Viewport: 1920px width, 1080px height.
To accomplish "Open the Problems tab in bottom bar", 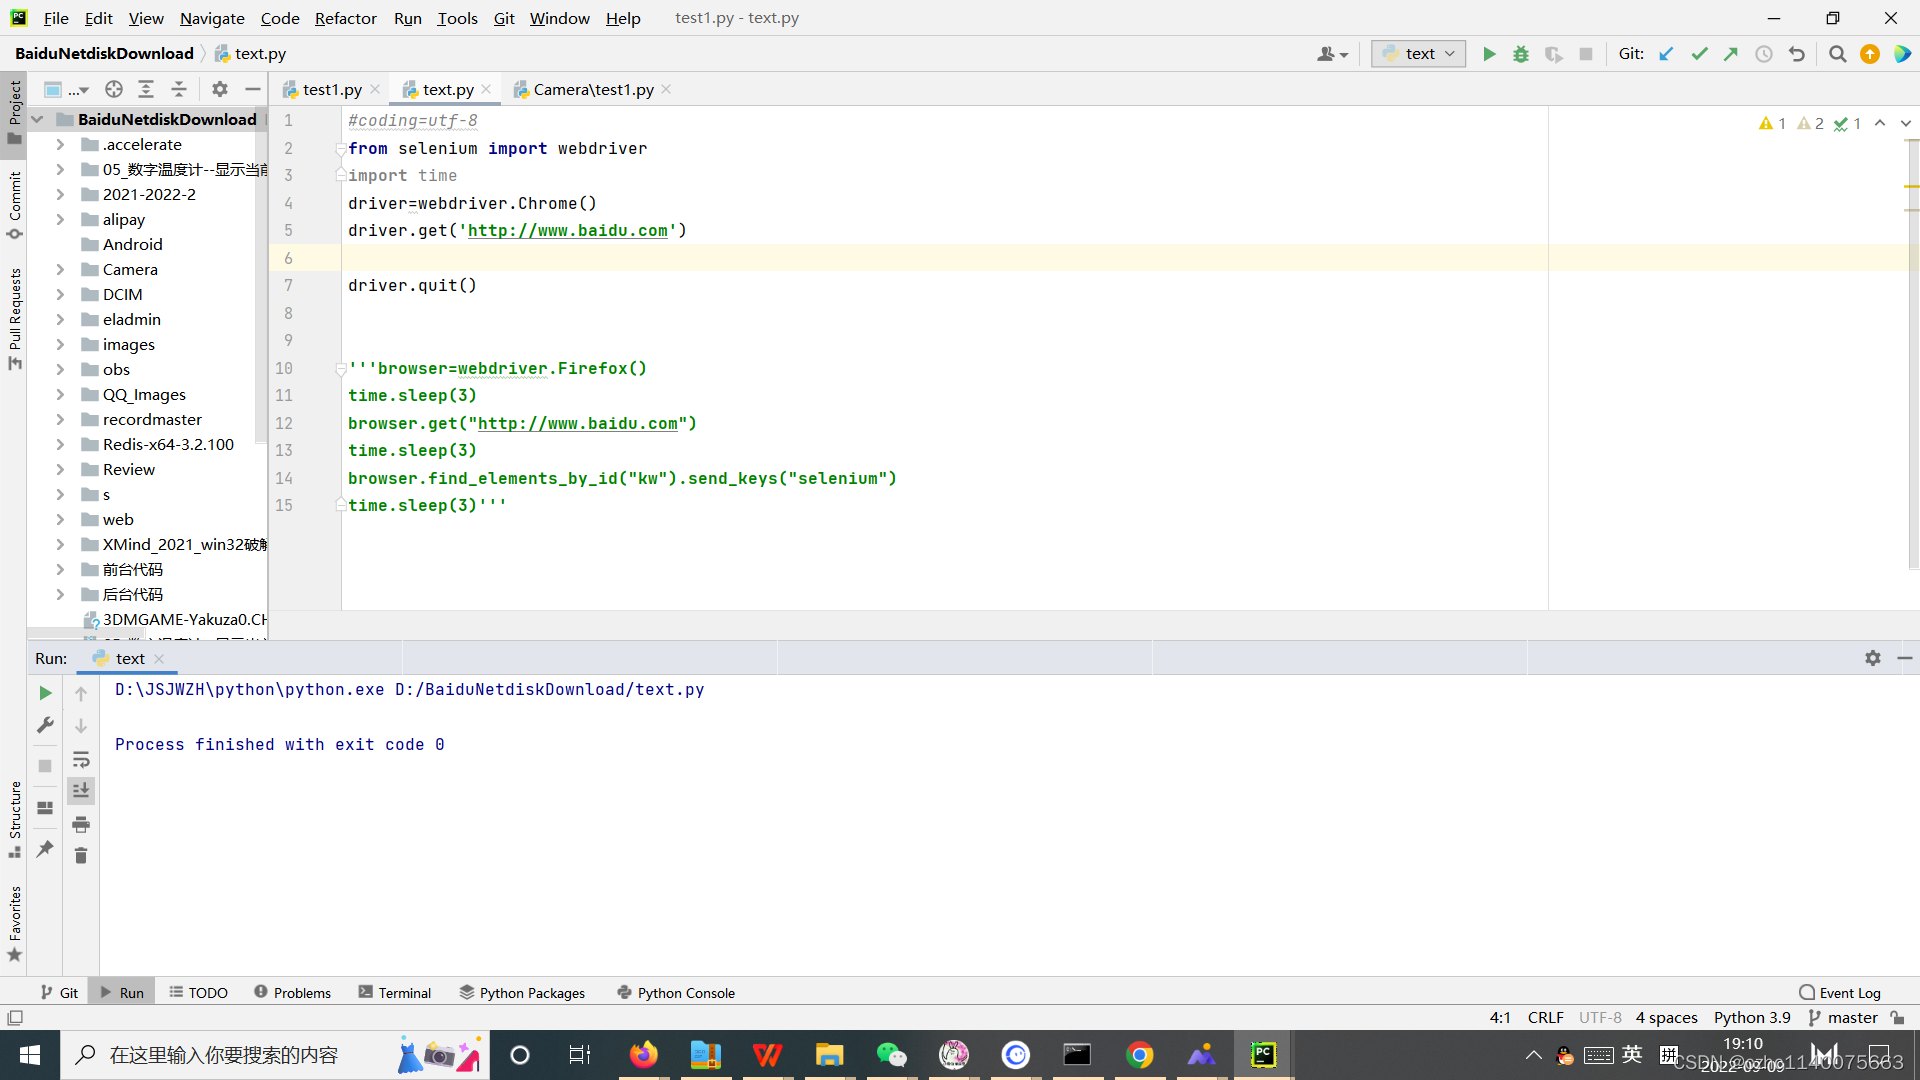I will click(291, 992).
